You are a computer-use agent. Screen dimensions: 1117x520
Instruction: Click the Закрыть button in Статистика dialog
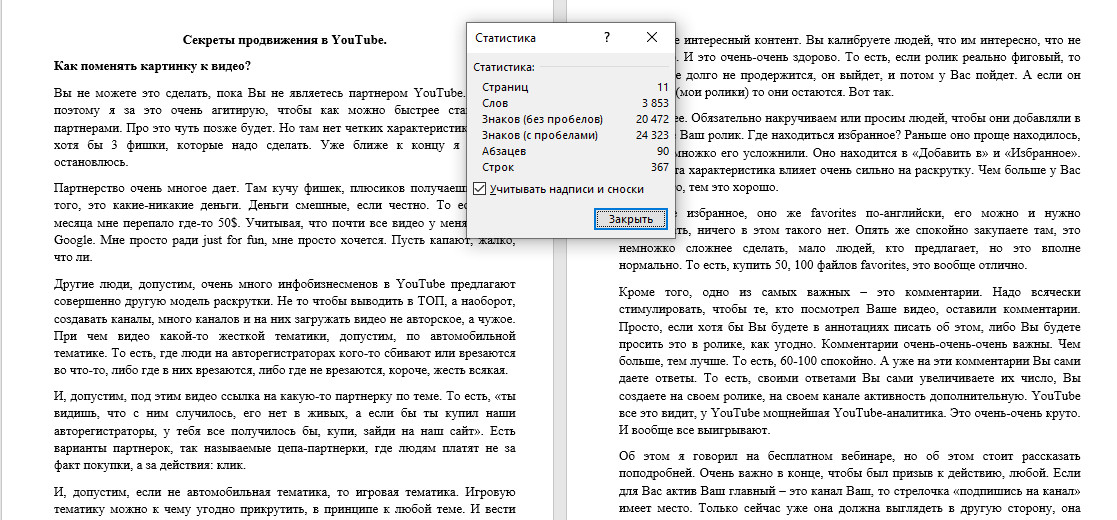(630, 219)
